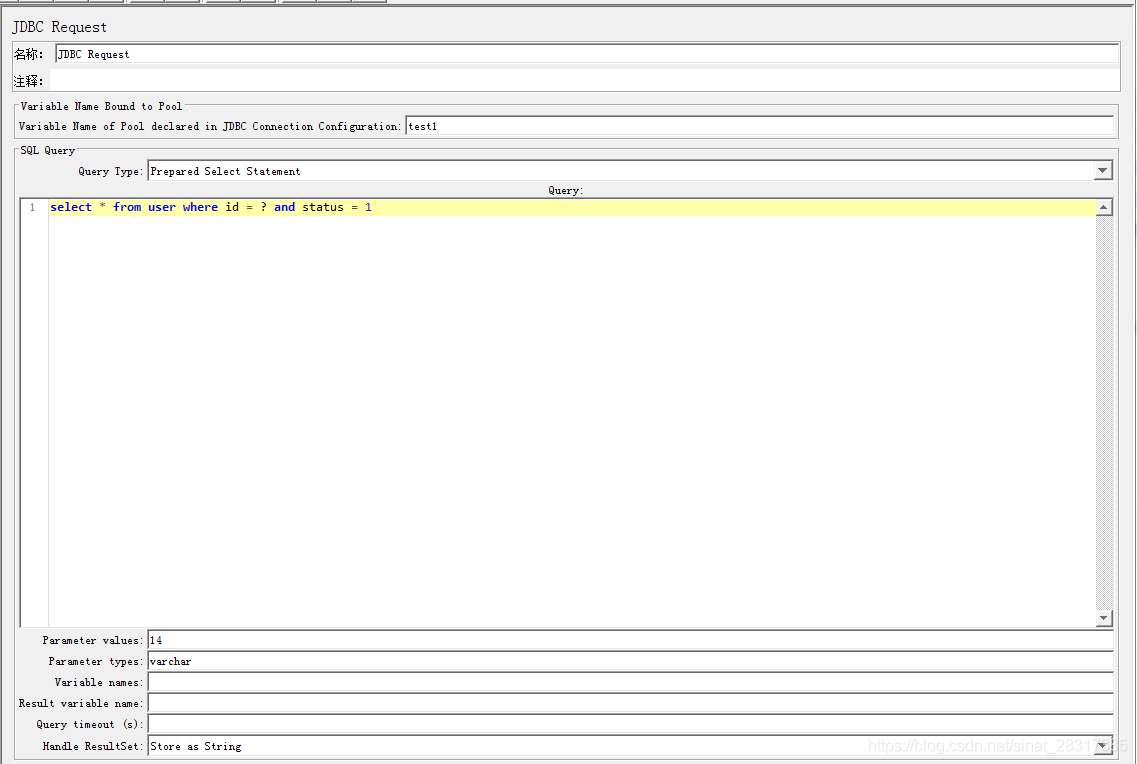Click the 'select' keyword in the query
Viewport: 1137px width, 764px height.
click(71, 207)
